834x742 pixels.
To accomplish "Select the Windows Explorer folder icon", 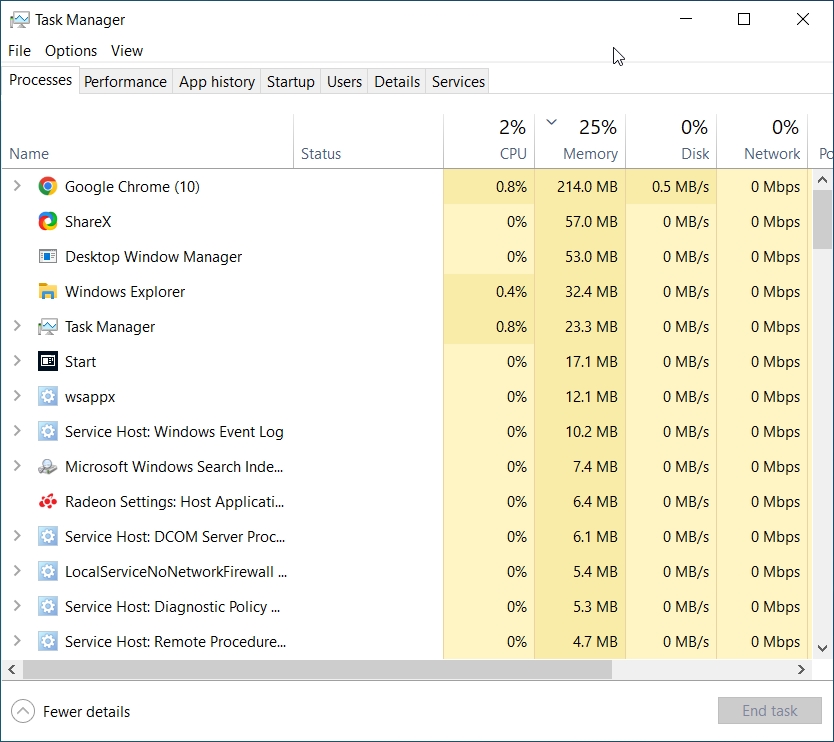I will [x=46, y=291].
